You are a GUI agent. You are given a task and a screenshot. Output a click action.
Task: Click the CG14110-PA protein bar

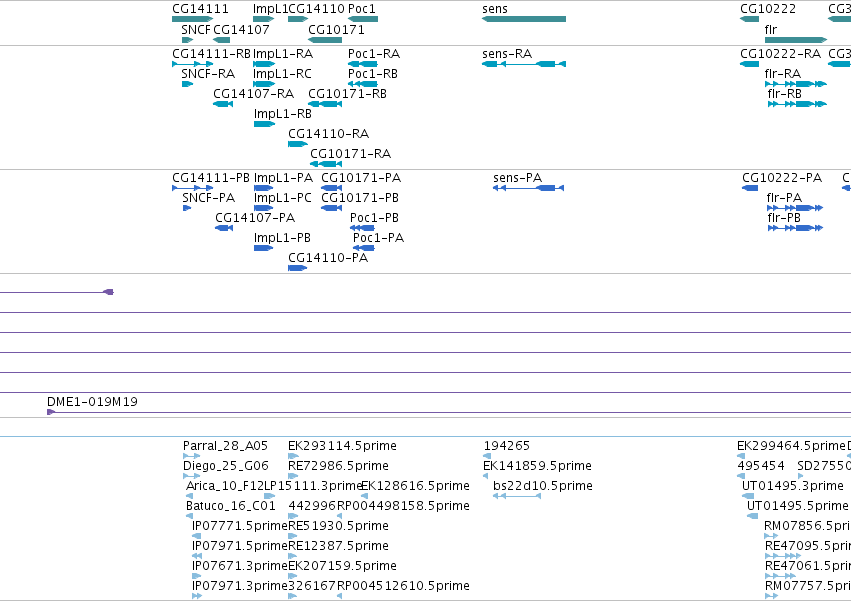[297, 268]
